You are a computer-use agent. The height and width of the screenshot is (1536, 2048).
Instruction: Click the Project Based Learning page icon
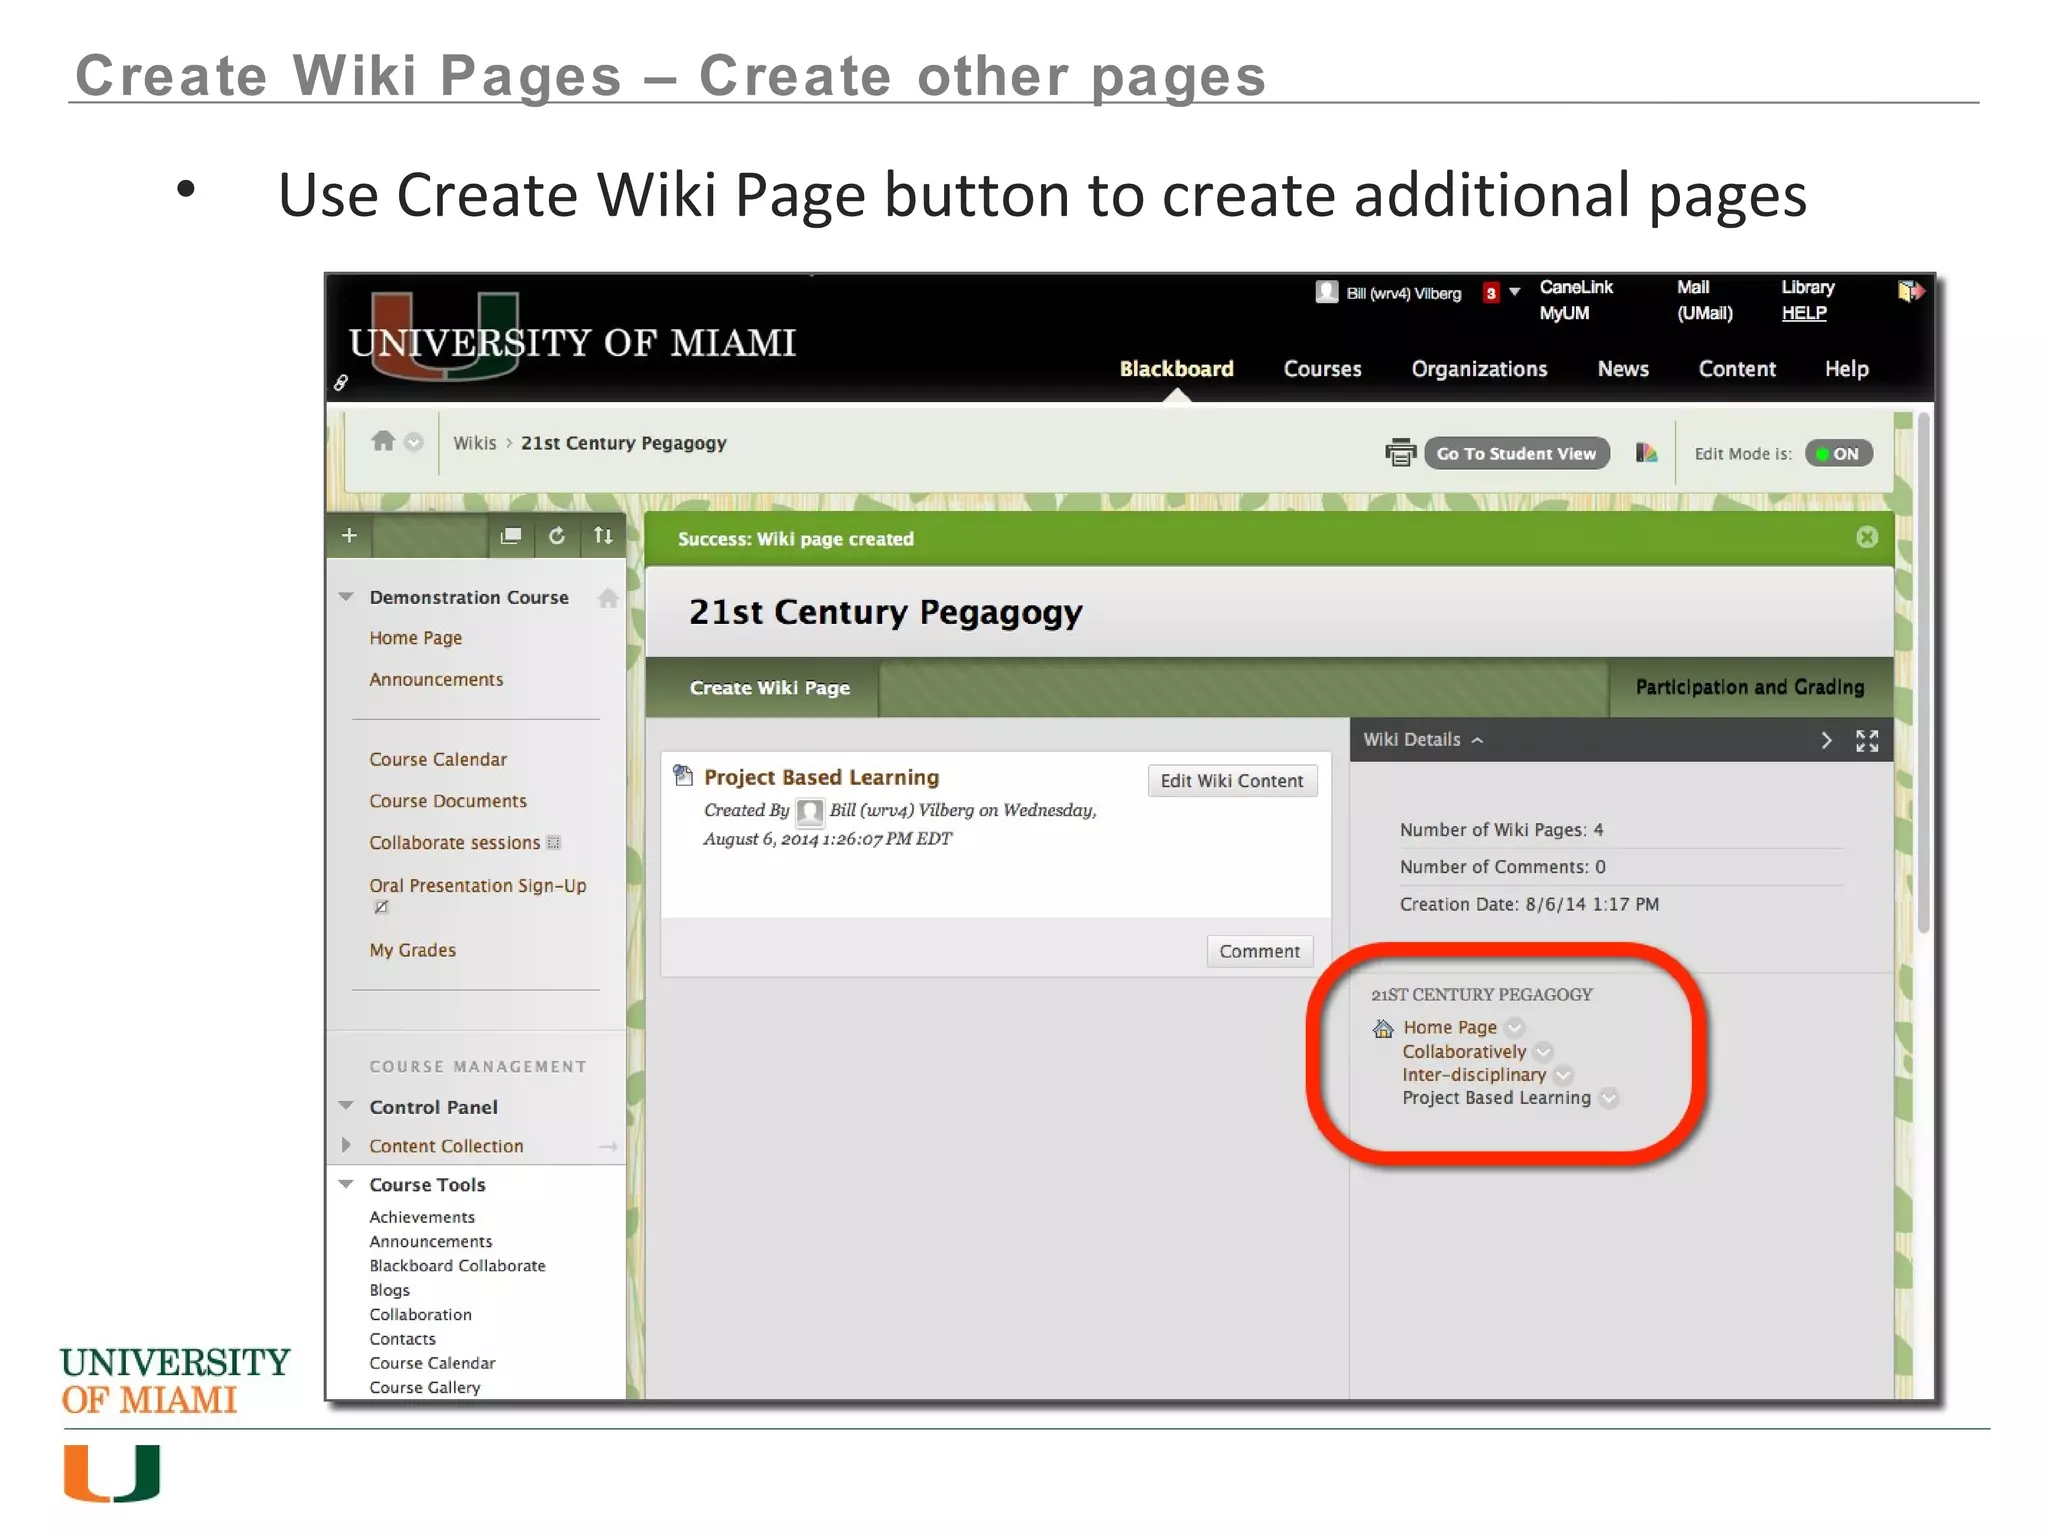[x=683, y=775]
